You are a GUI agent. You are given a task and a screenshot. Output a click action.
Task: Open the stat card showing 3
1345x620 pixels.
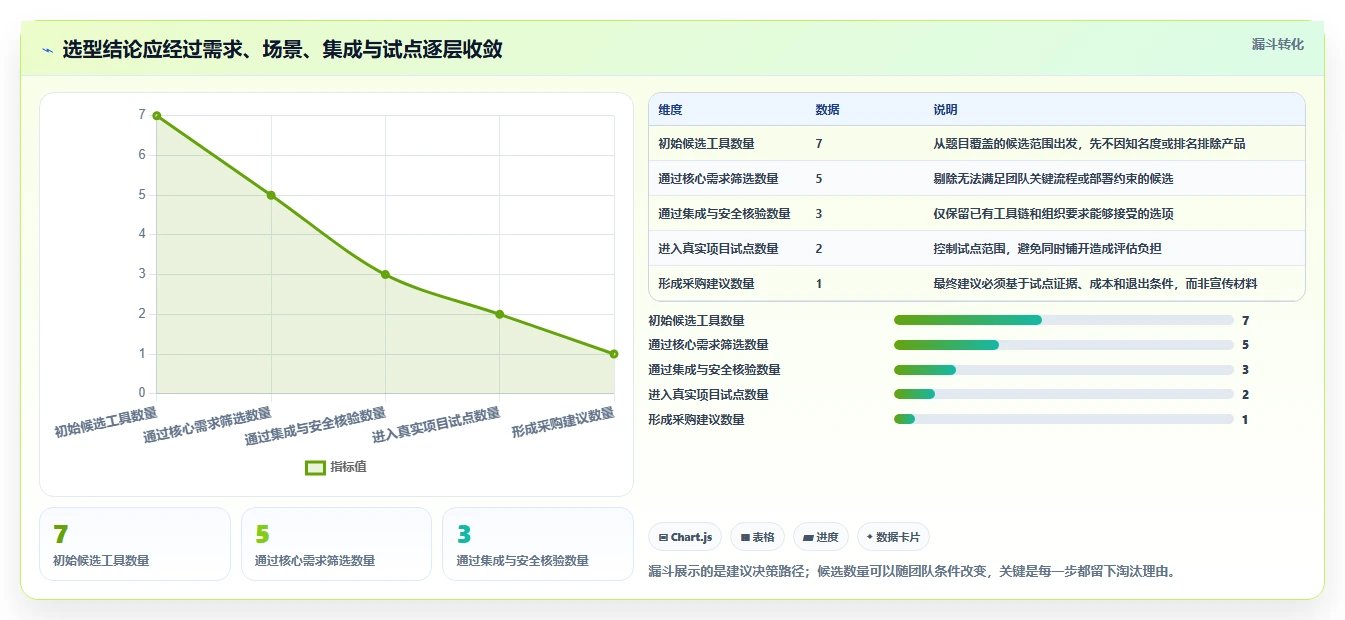pyautogui.click(x=538, y=544)
